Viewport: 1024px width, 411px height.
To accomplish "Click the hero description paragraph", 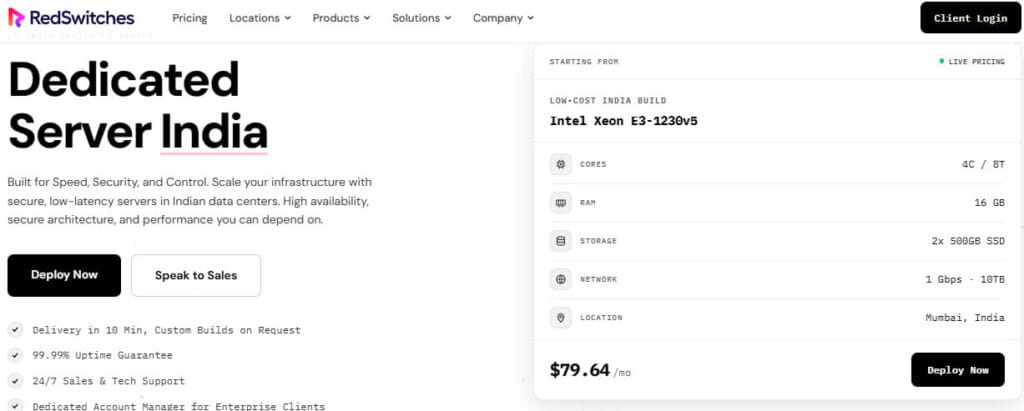I will (x=190, y=201).
